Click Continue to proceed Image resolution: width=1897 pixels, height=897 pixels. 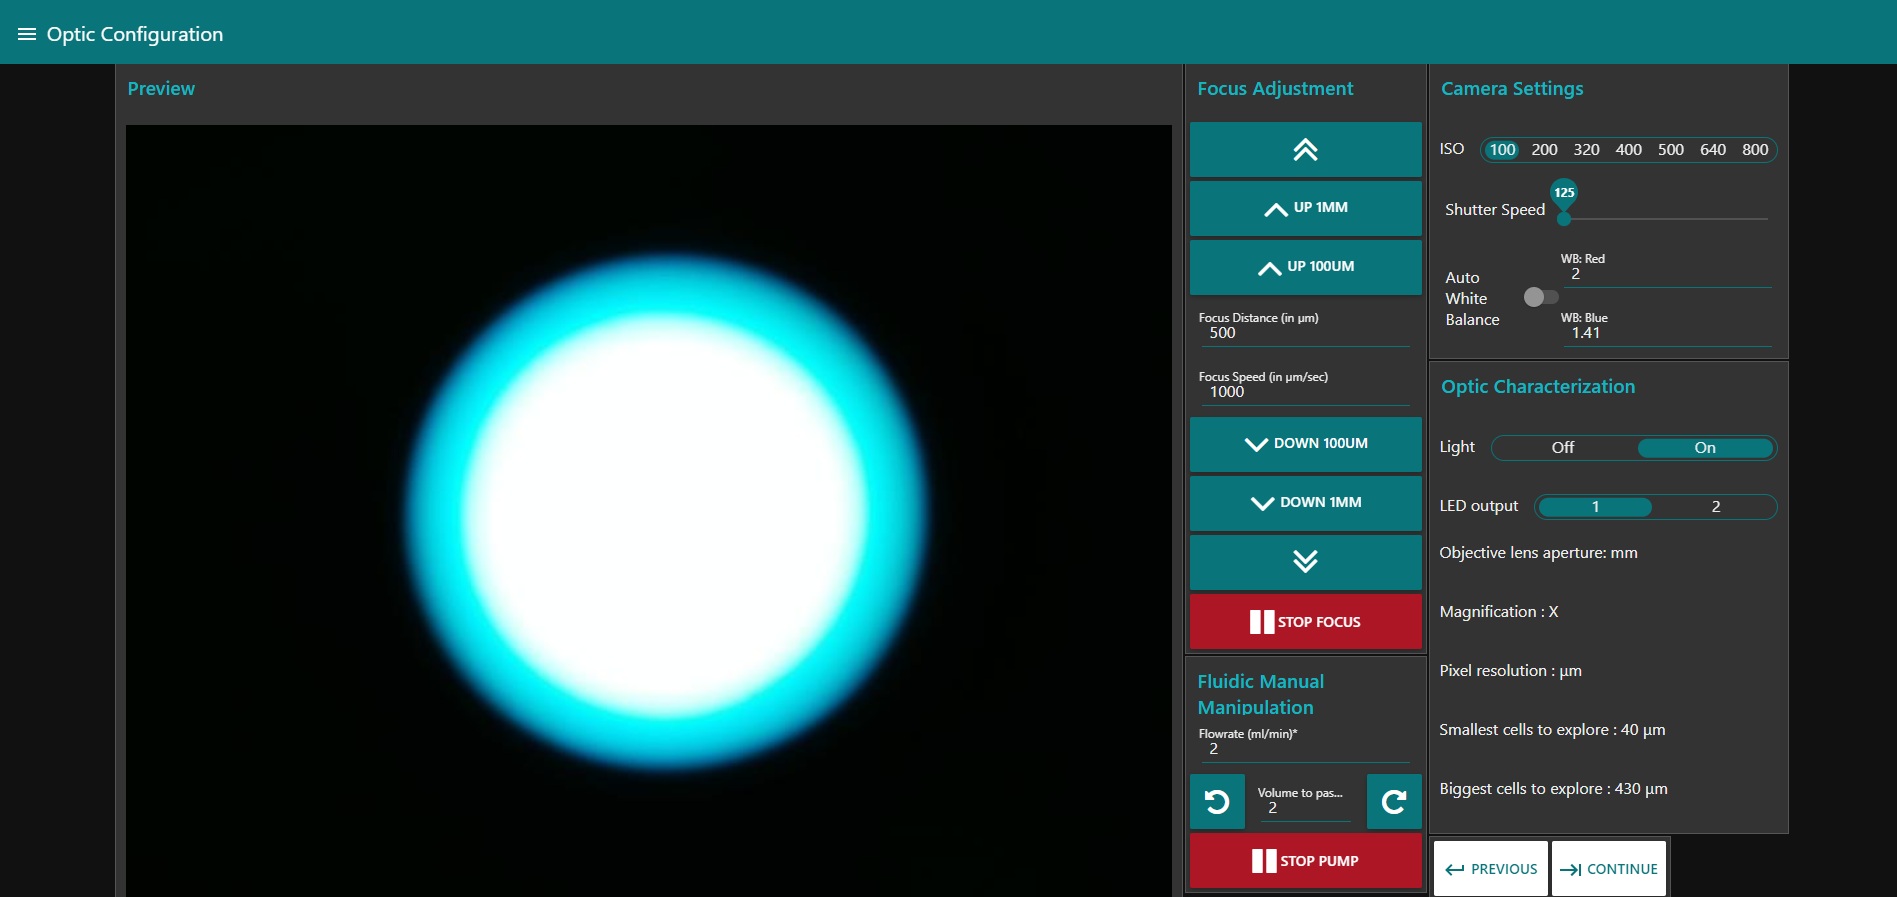click(x=1609, y=869)
